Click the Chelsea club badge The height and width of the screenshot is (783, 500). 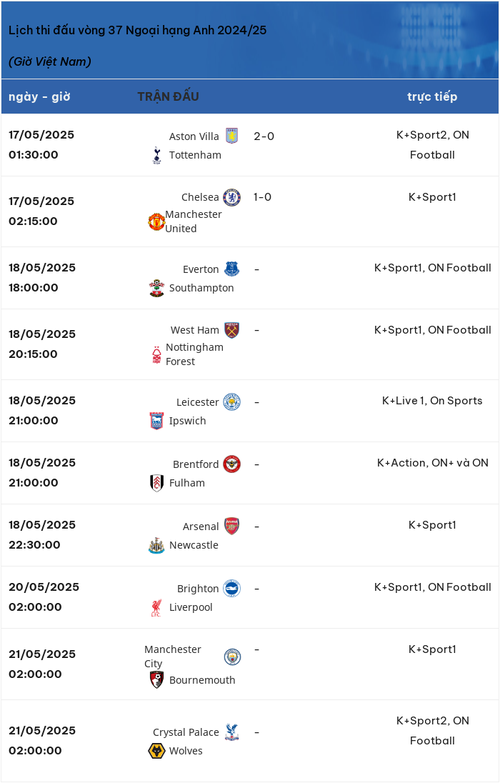coord(232,197)
